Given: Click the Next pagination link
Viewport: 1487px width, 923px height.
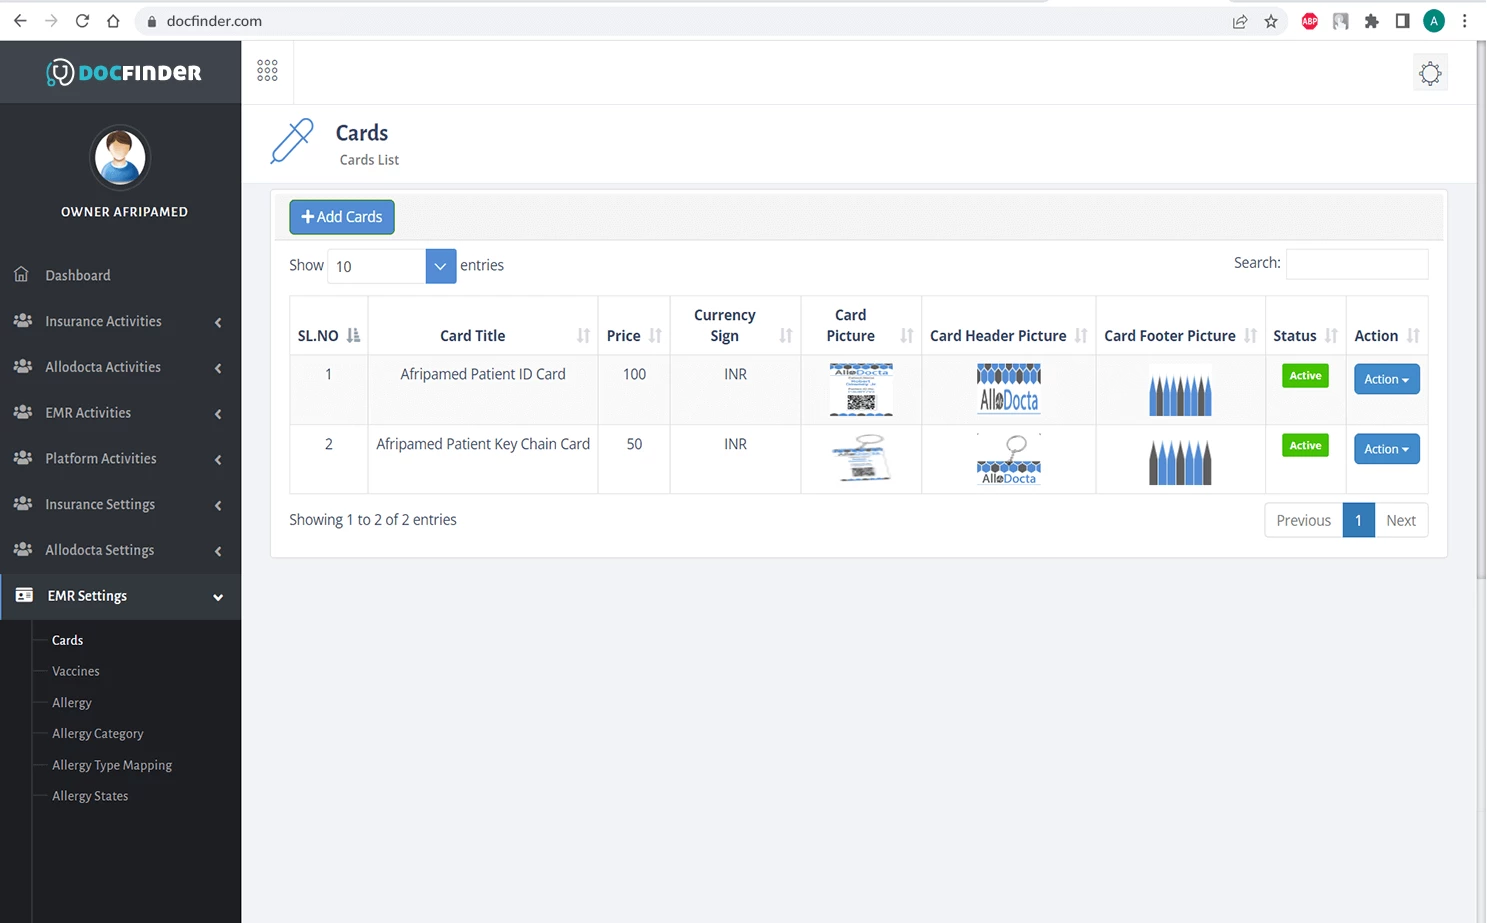Looking at the screenshot, I should pos(1400,520).
